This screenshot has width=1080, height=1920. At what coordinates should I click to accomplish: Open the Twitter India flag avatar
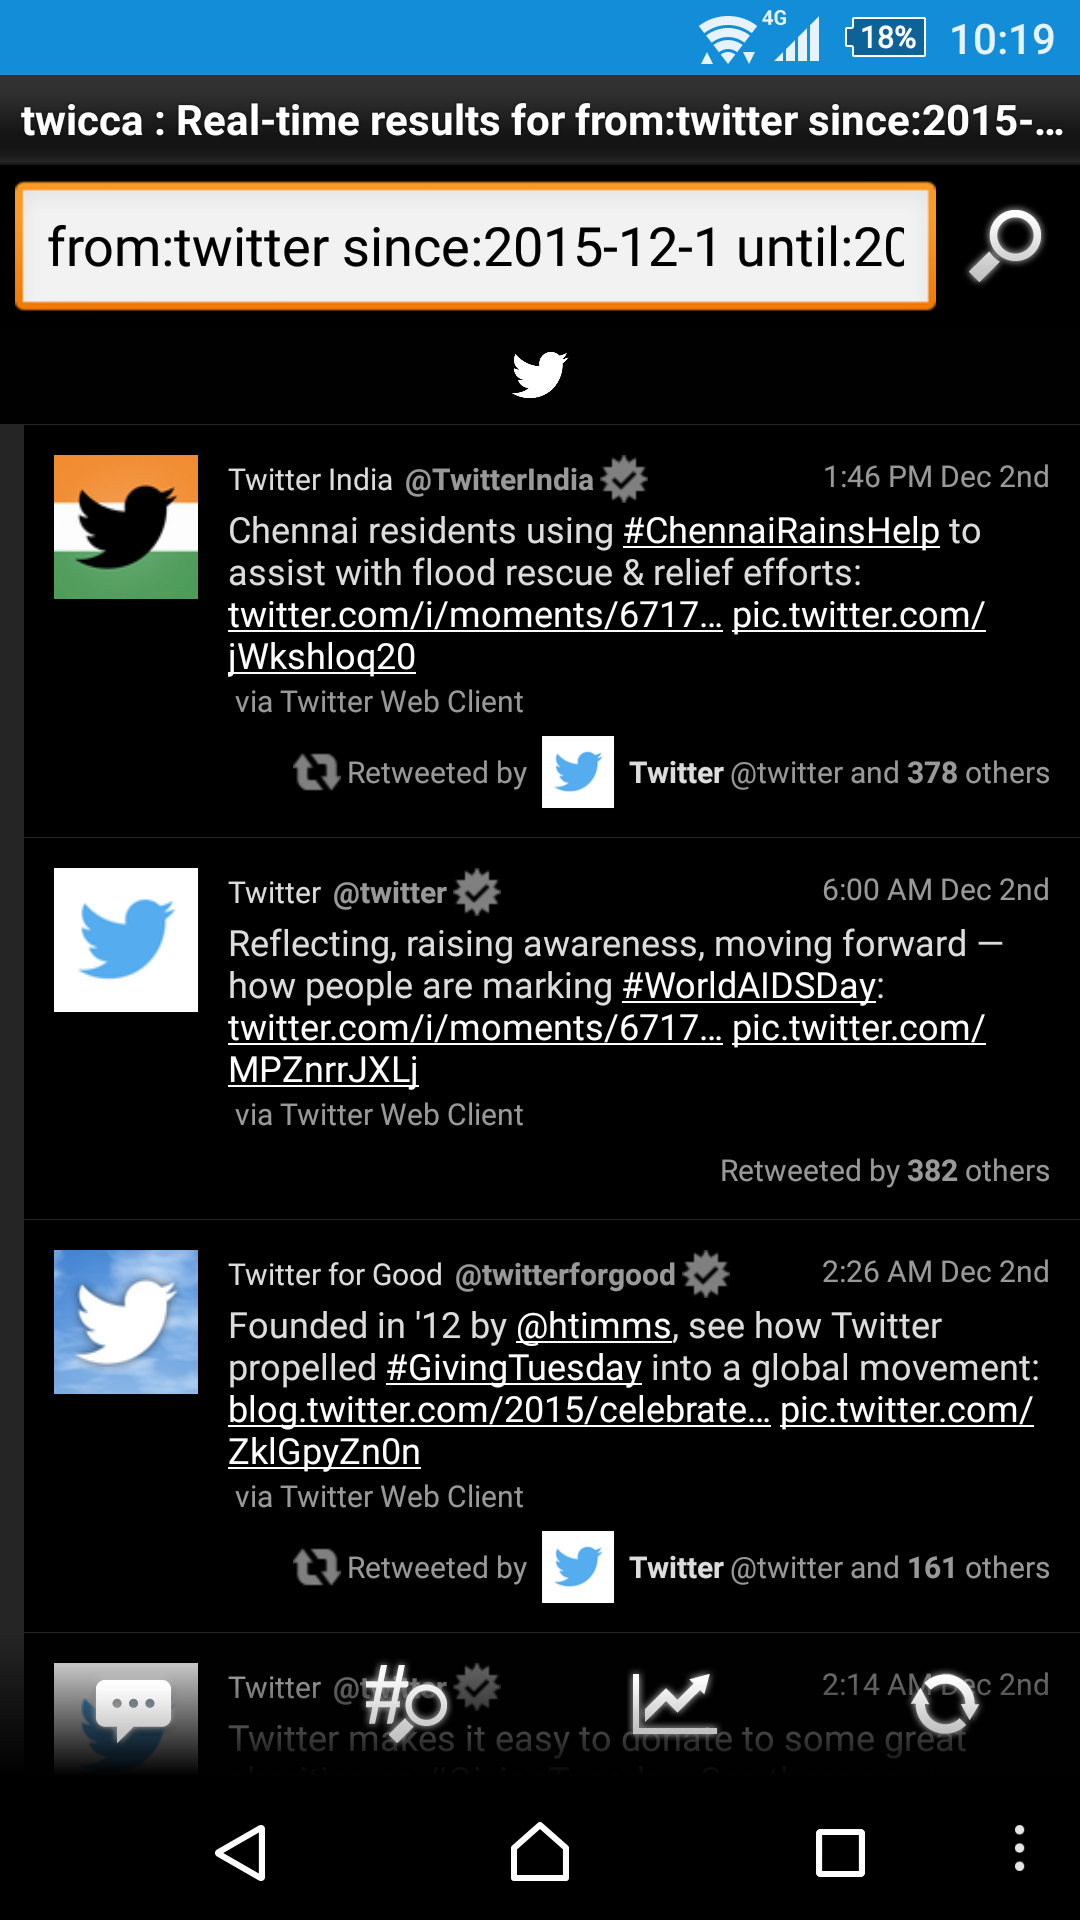point(126,527)
